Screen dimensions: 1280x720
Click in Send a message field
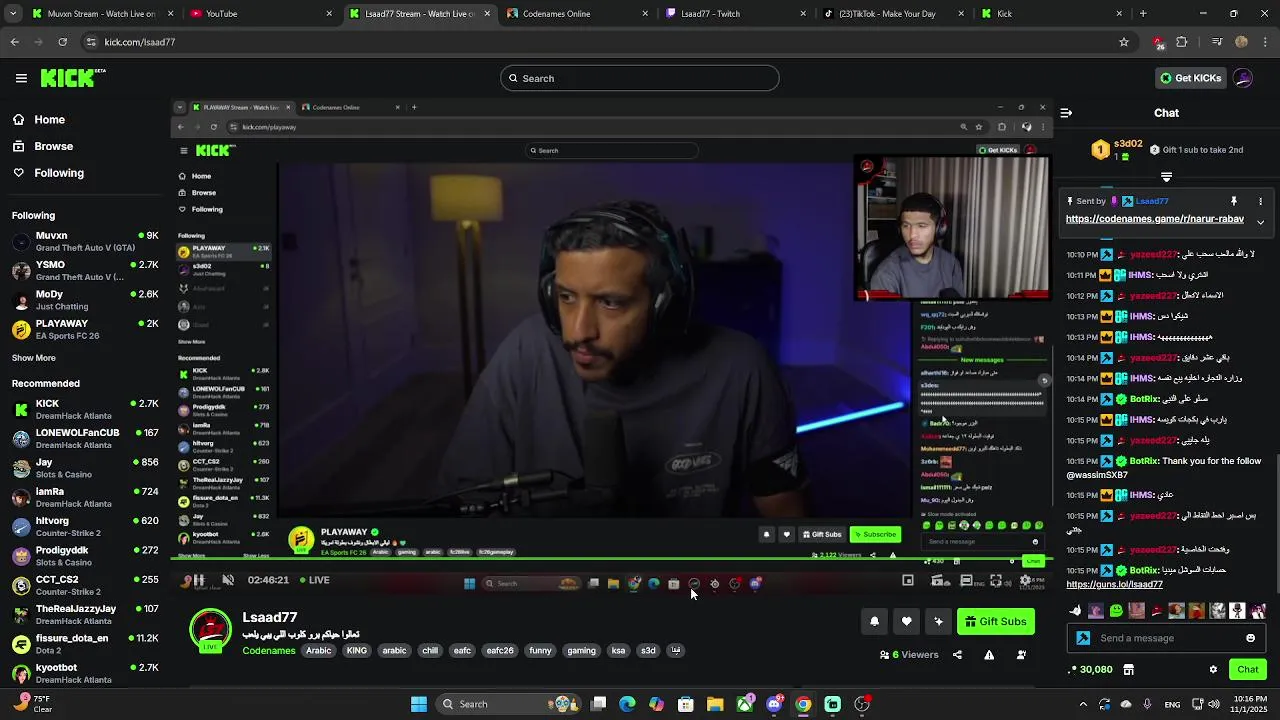pos(1165,638)
